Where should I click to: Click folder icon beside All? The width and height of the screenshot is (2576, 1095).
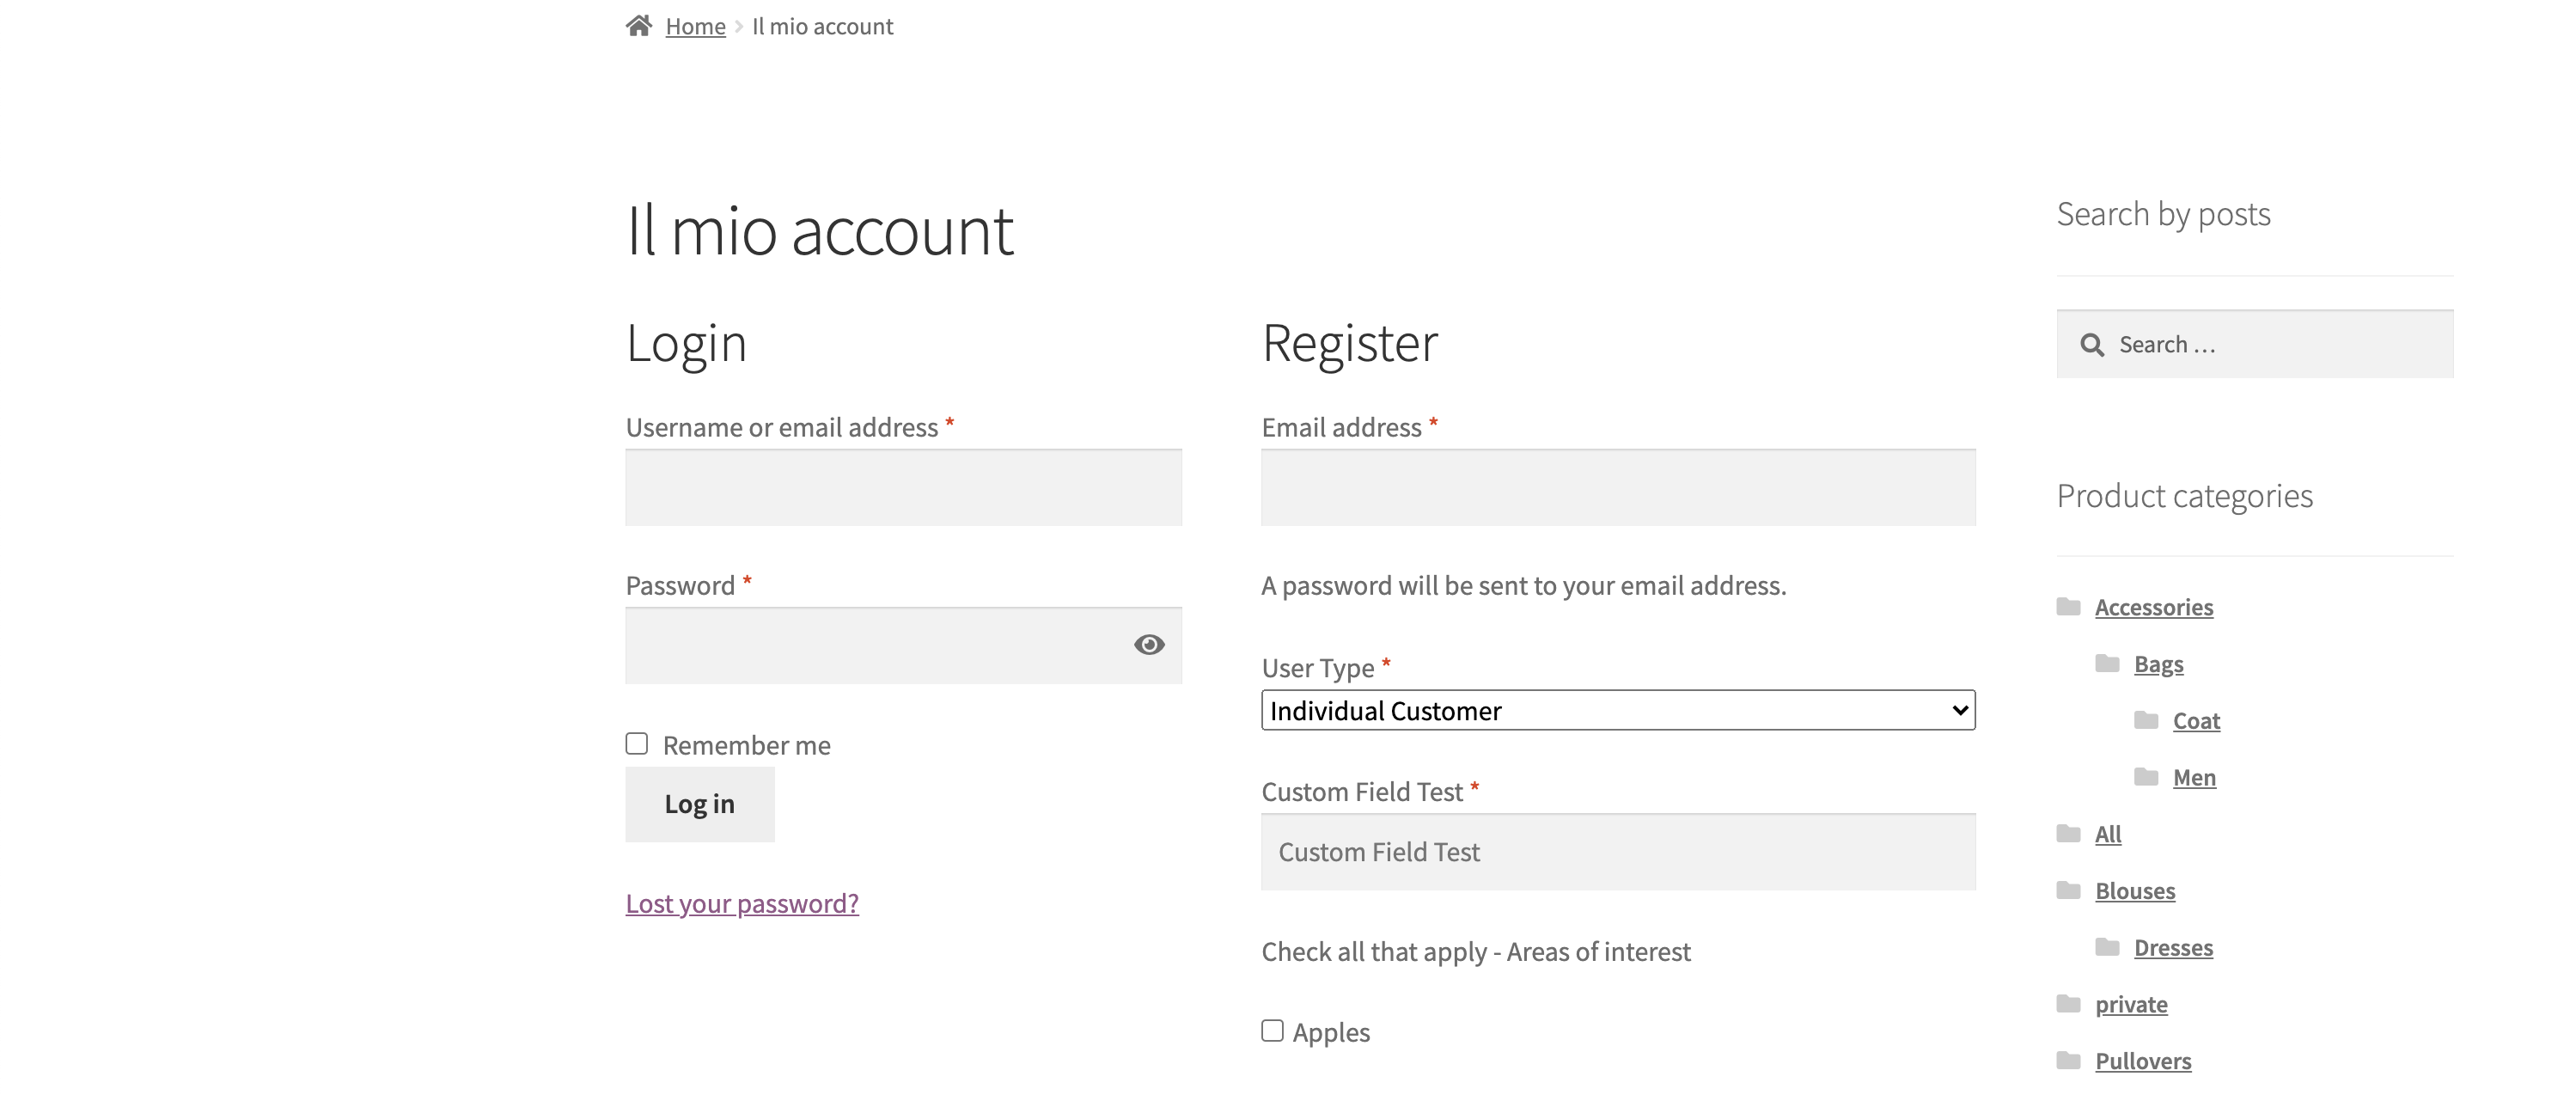pos(2069,834)
